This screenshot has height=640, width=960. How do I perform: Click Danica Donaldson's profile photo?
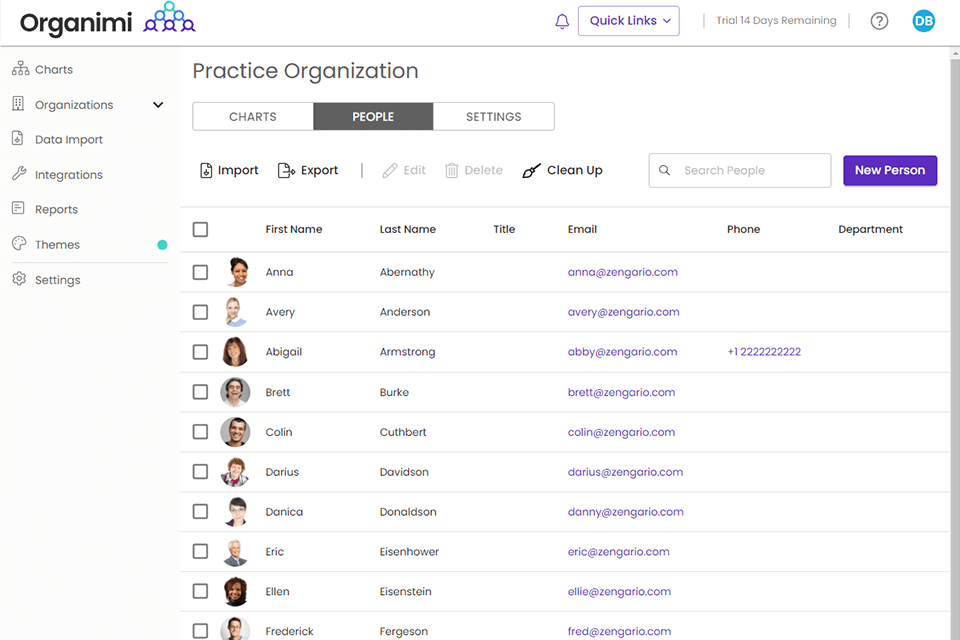(236, 511)
